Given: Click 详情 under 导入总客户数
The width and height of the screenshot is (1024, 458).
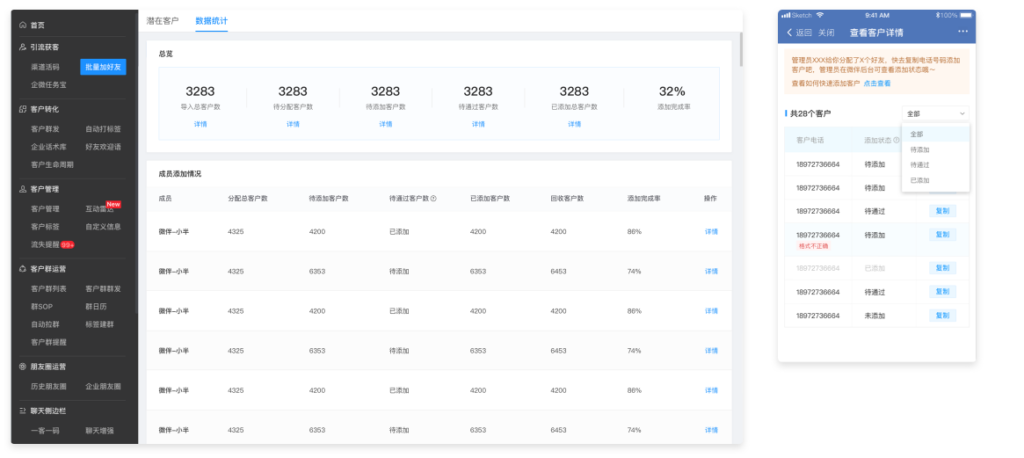Looking at the screenshot, I should coord(200,124).
